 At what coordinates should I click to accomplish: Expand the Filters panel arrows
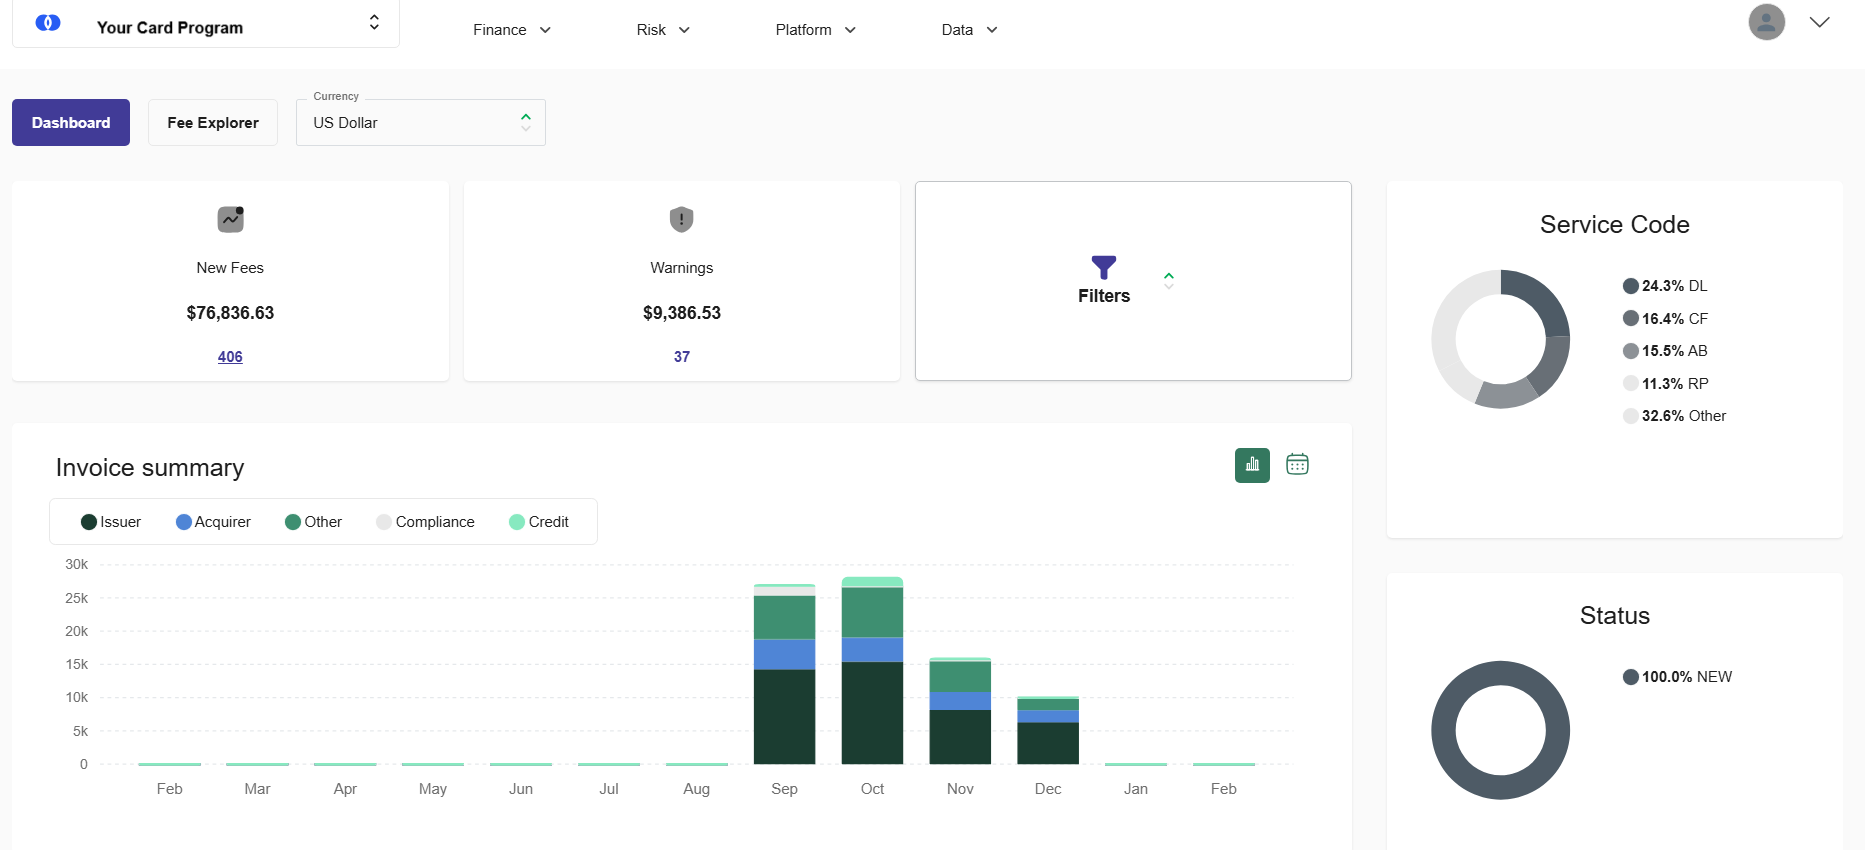click(x=1169, y=281)
